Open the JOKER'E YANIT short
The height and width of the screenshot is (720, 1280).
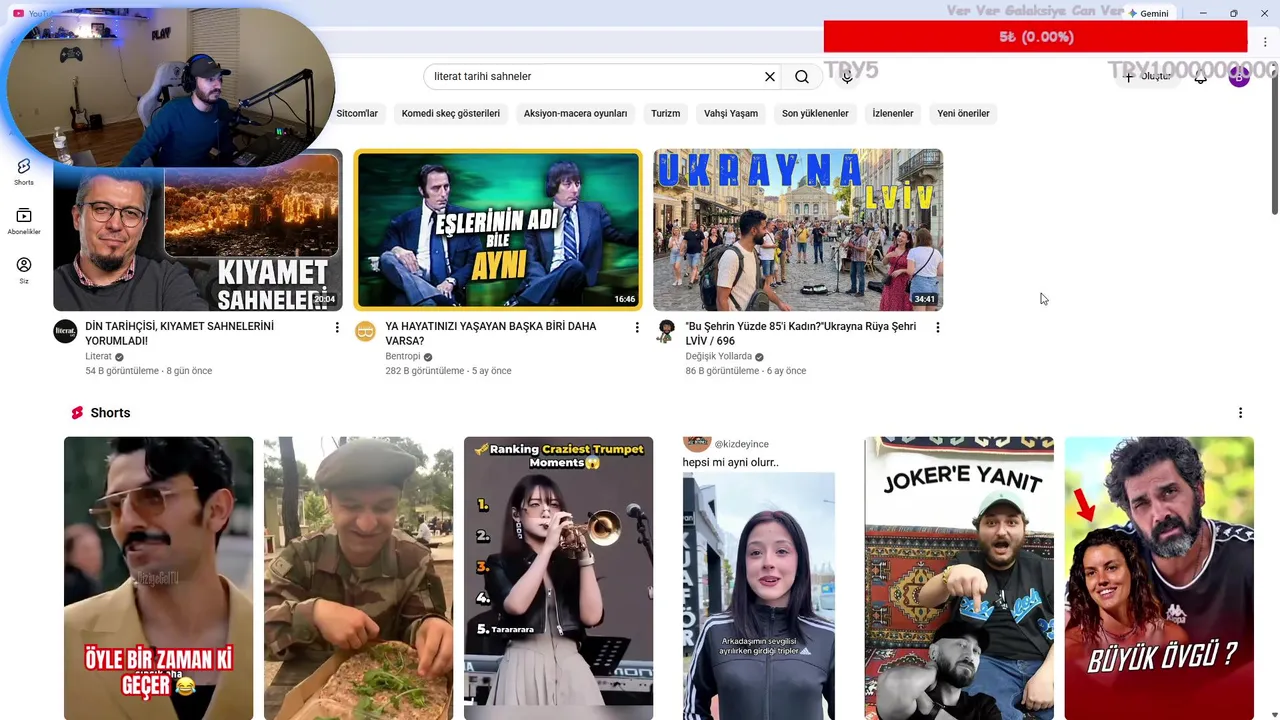[x=959, y=578]
